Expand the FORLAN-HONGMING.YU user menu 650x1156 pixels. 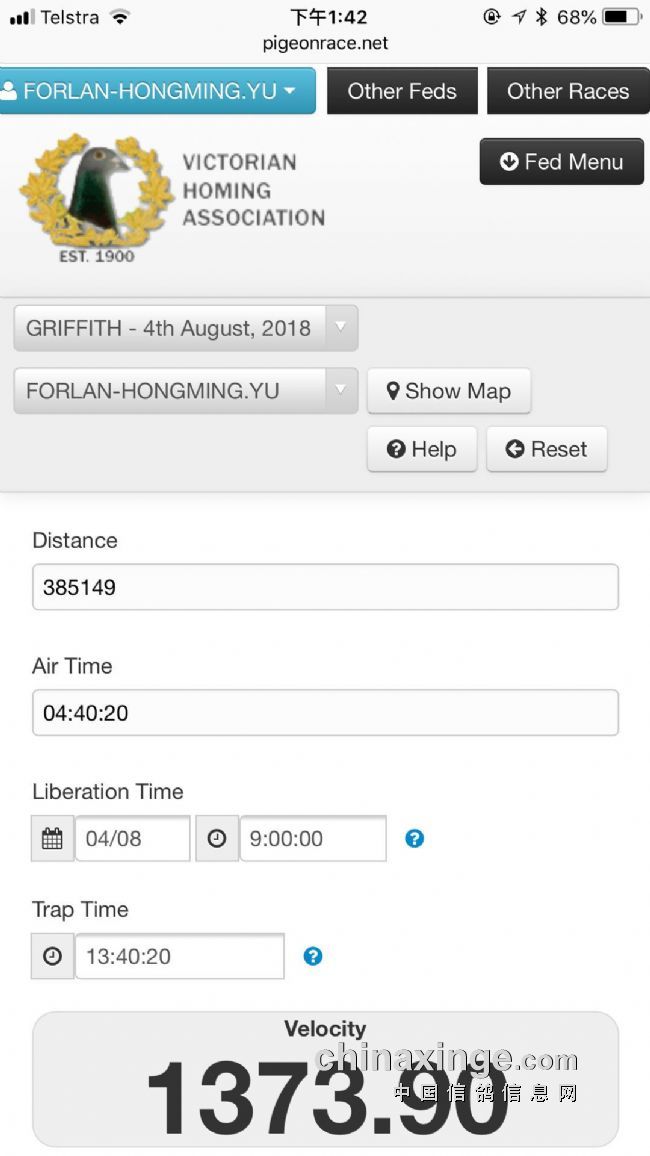pyautogui.click(x=157, y=91)
